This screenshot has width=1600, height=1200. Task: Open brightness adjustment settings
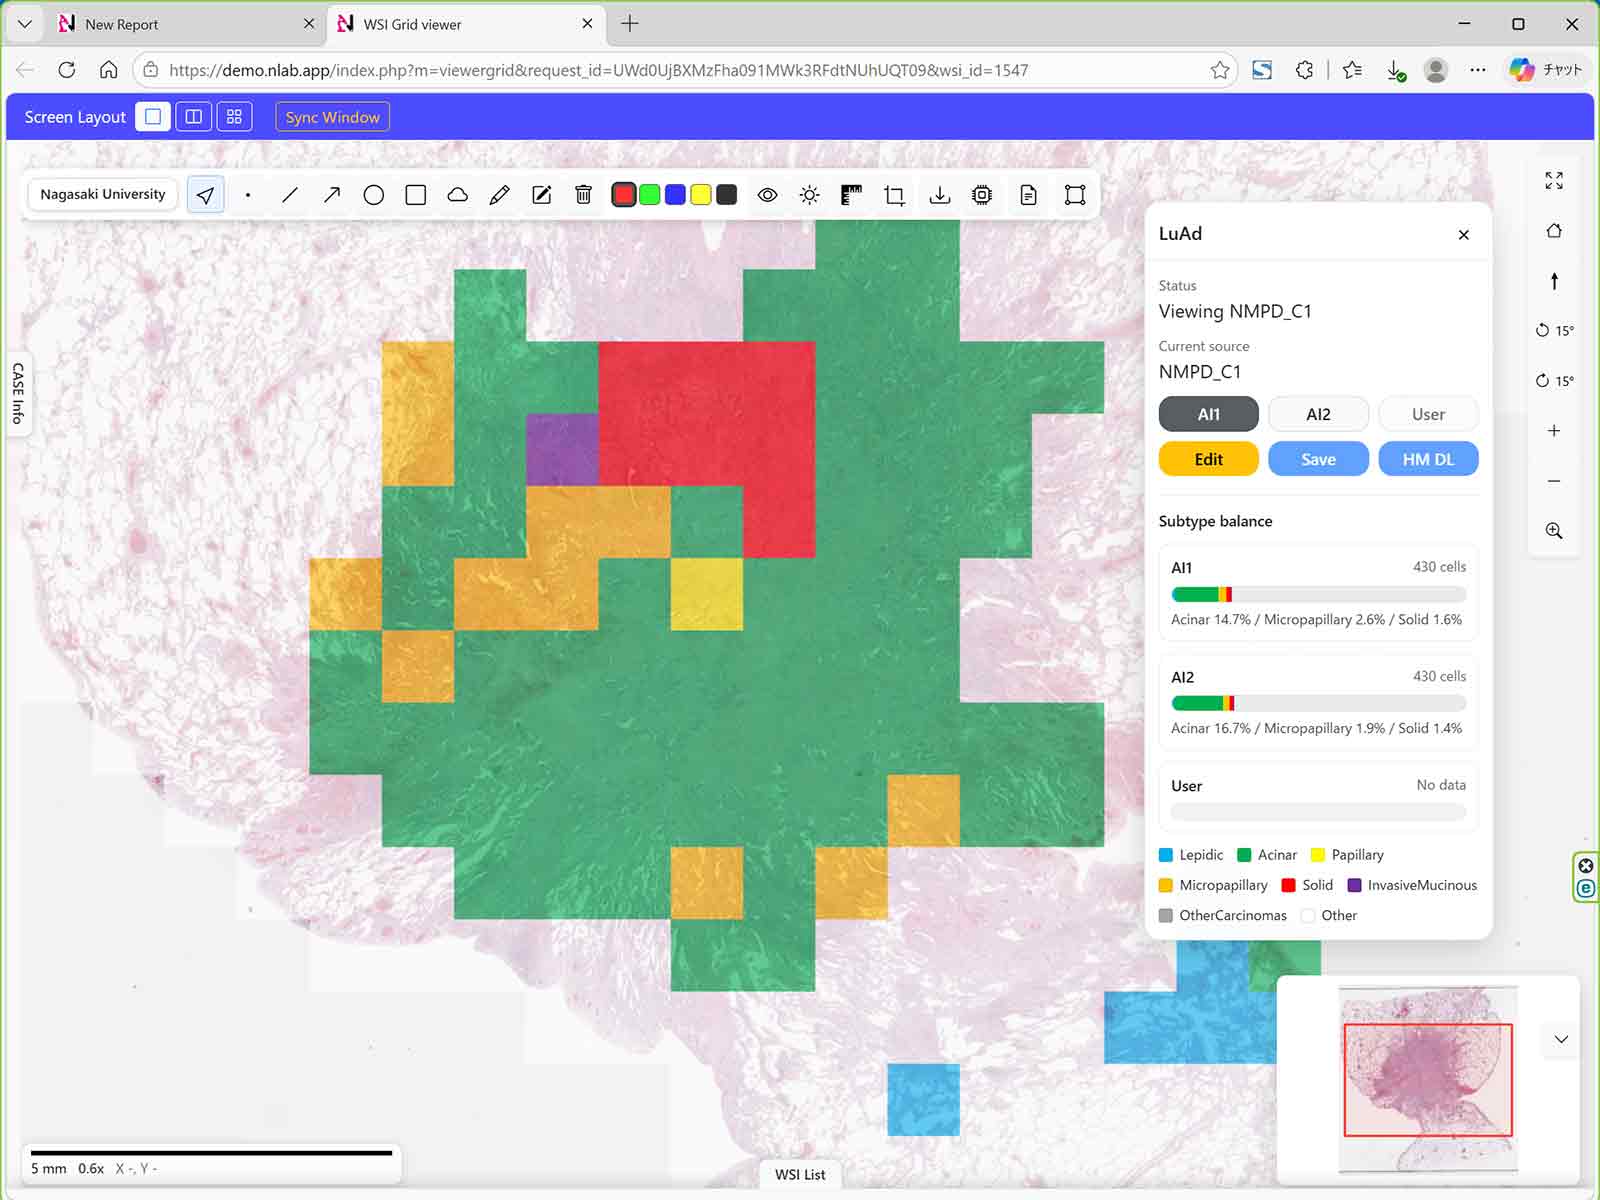tap(810, 195)
